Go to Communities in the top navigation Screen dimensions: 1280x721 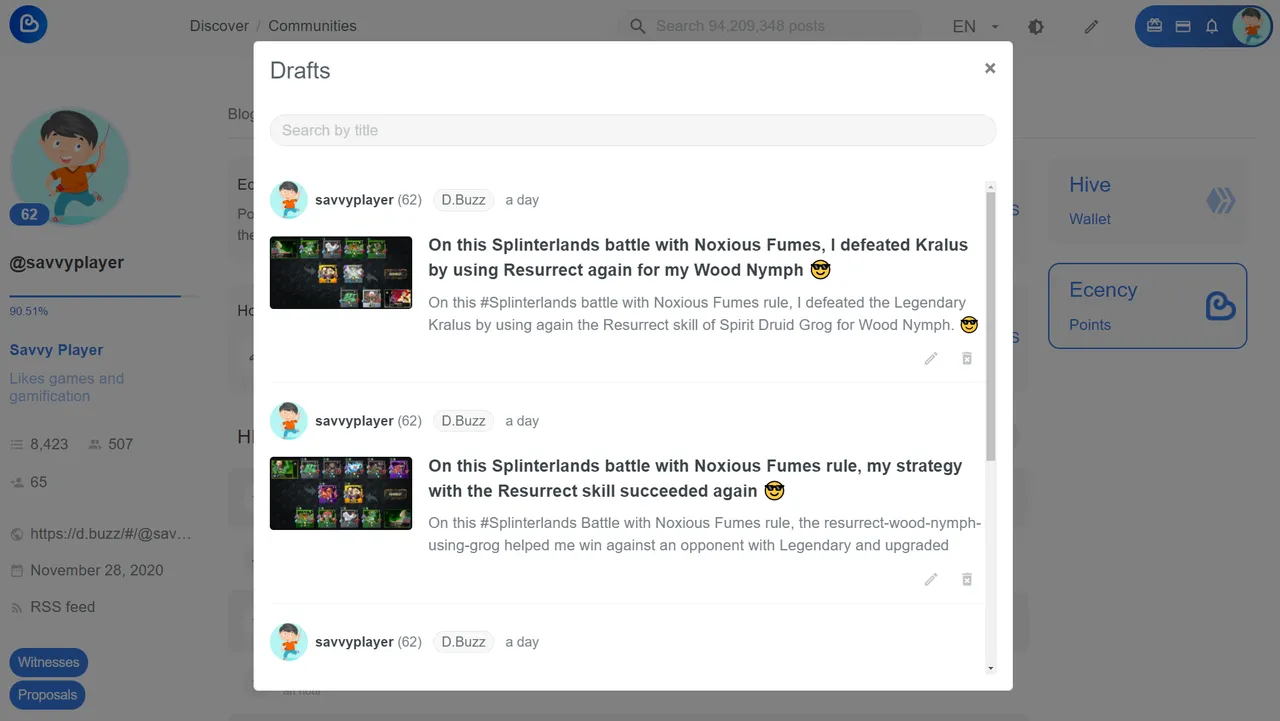(x=312, y=26)
